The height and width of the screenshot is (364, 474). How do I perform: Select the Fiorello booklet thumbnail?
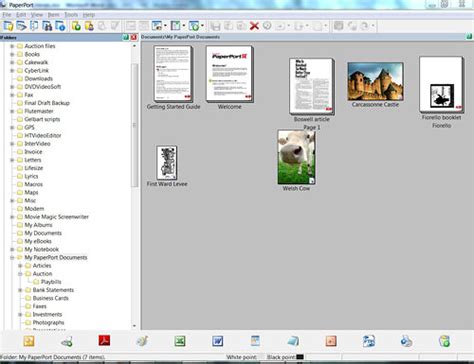click(x=441, y=85)
